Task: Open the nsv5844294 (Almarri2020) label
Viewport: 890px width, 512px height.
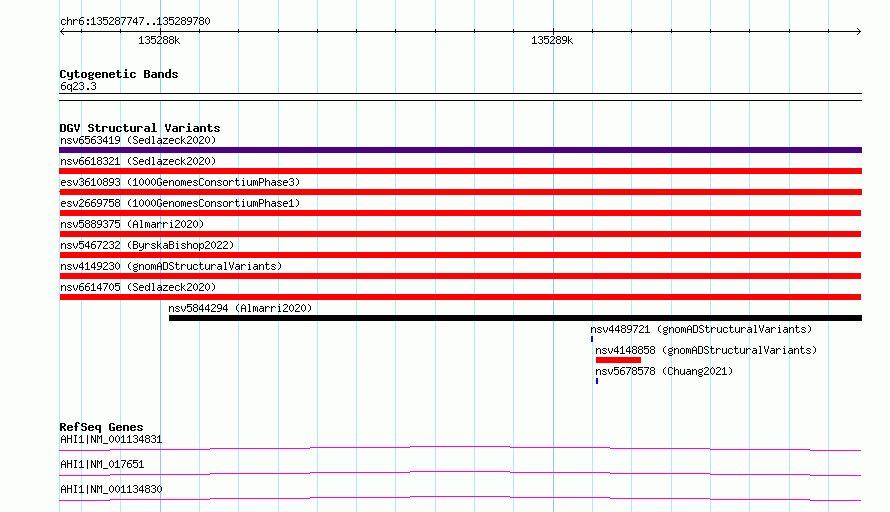Action: coord(240,308)
